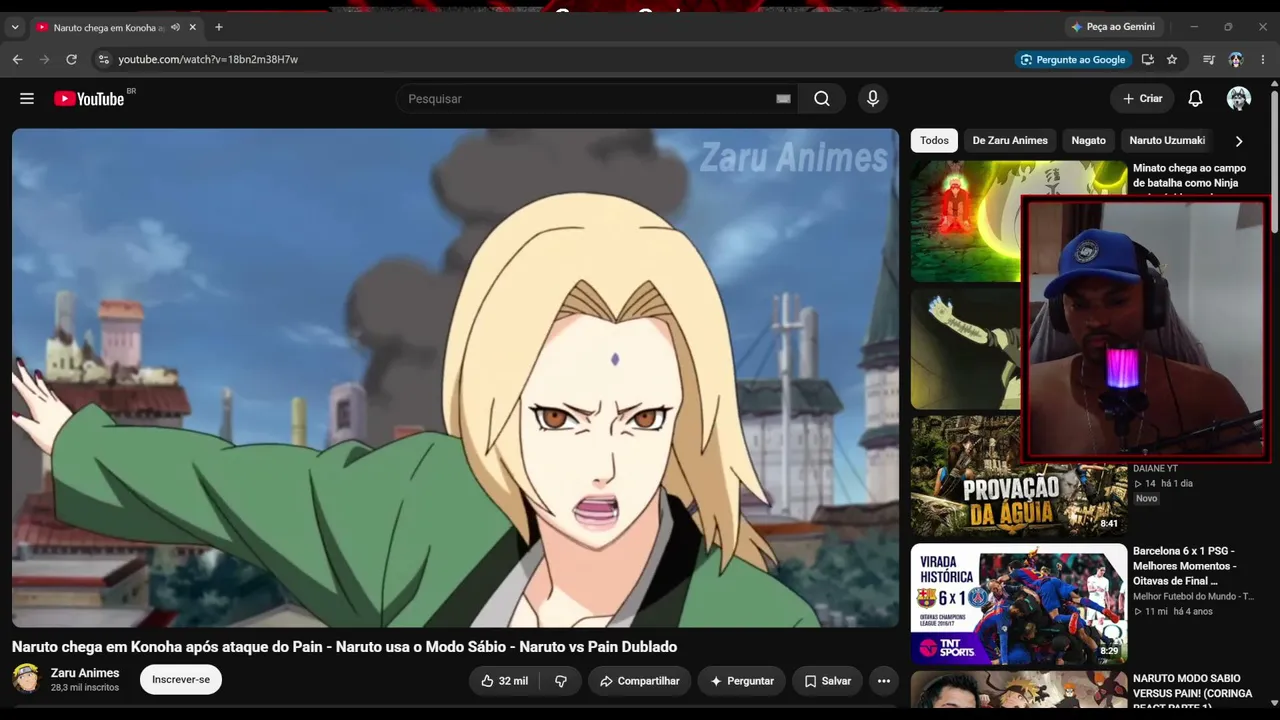Like the video with 32 mil likes
The image size is (1280, 720).
point(505,681)
